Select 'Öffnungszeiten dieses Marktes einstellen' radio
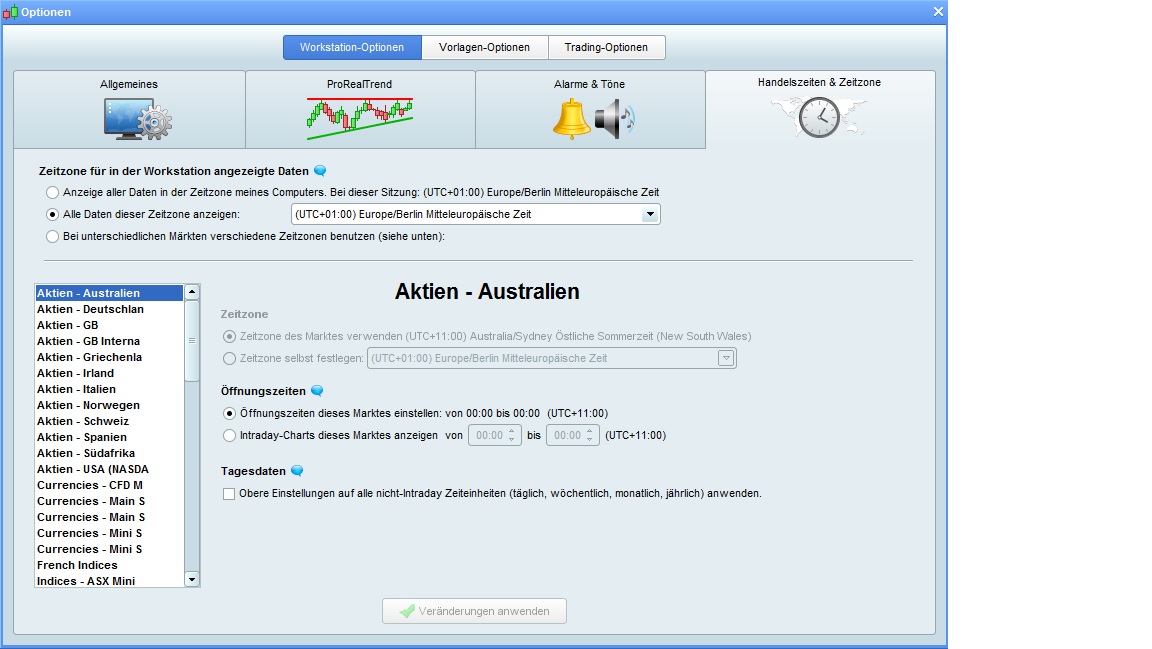The width and height of the screenshot is (1152, 649). coord(229,414)
